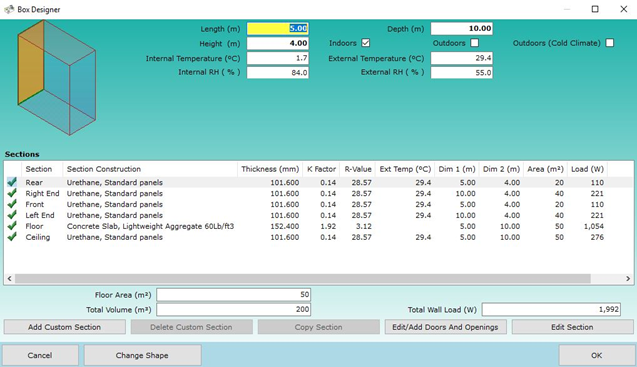Toggle the Left End section checkmark
This screenshot has height=367, width=637.
point(12,215)
